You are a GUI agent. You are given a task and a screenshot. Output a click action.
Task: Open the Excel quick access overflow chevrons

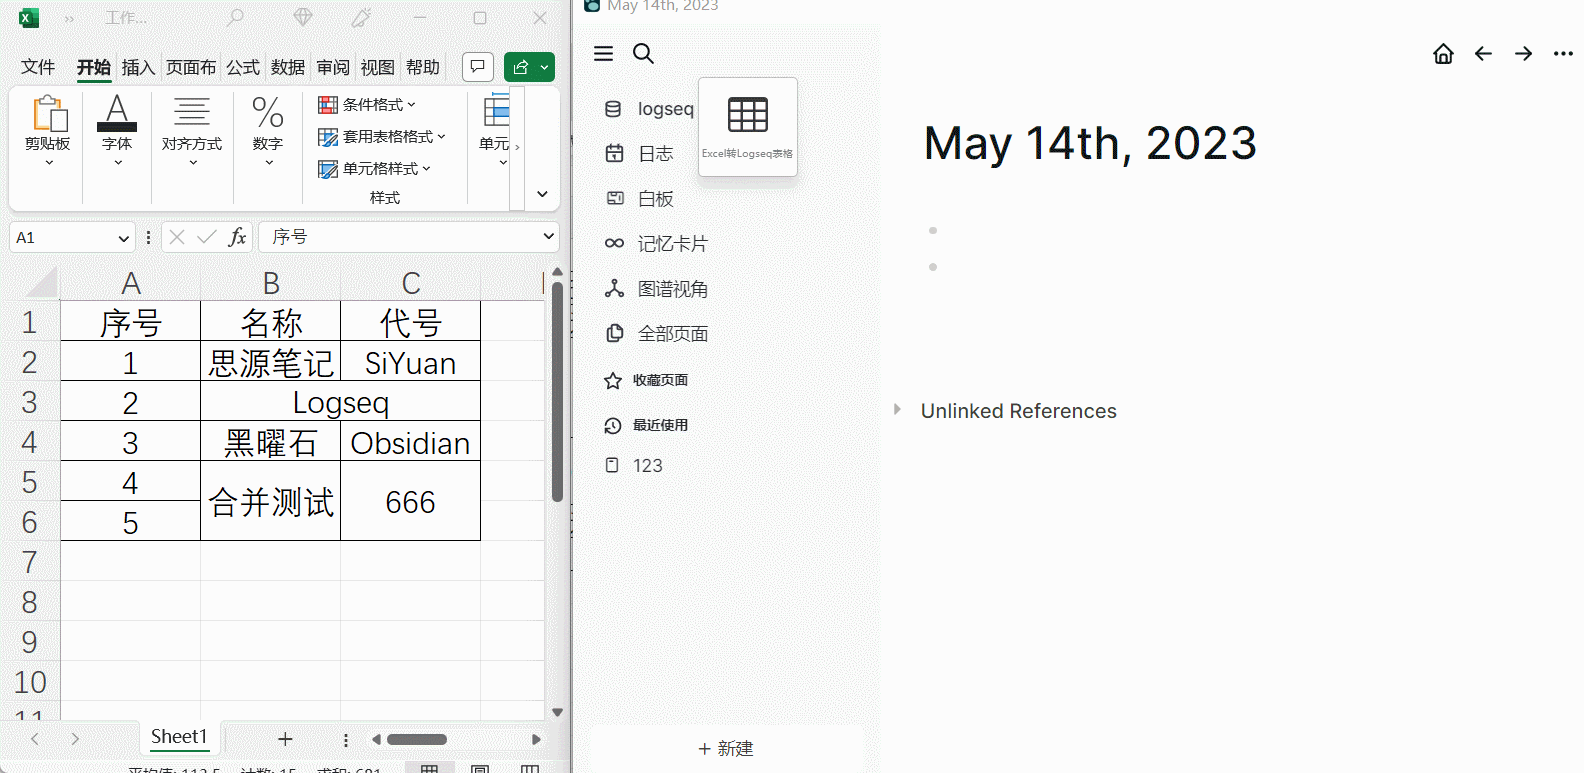[69, 18]
